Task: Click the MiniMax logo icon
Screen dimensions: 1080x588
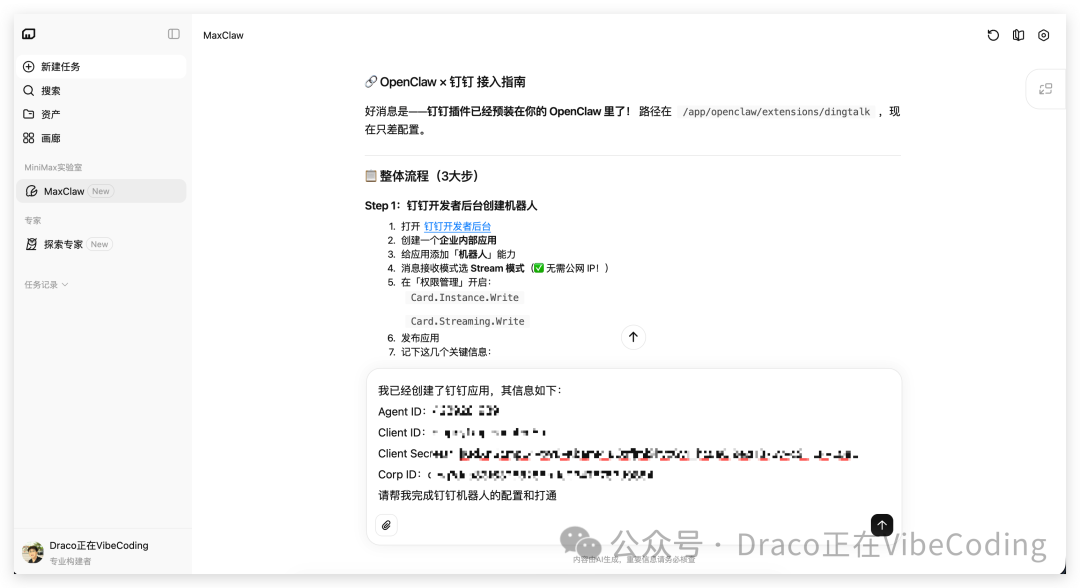Action: pos(28,33)
